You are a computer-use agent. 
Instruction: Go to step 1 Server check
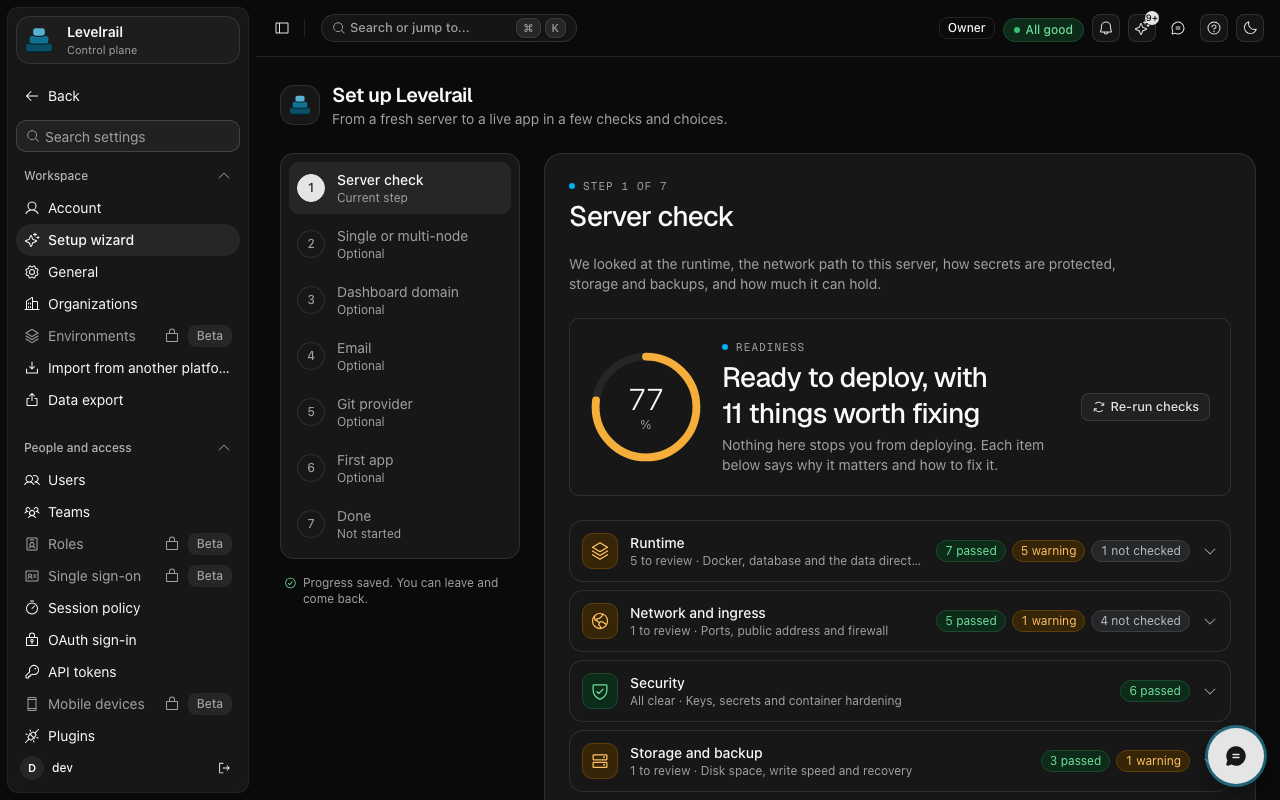tap(400, 188)
